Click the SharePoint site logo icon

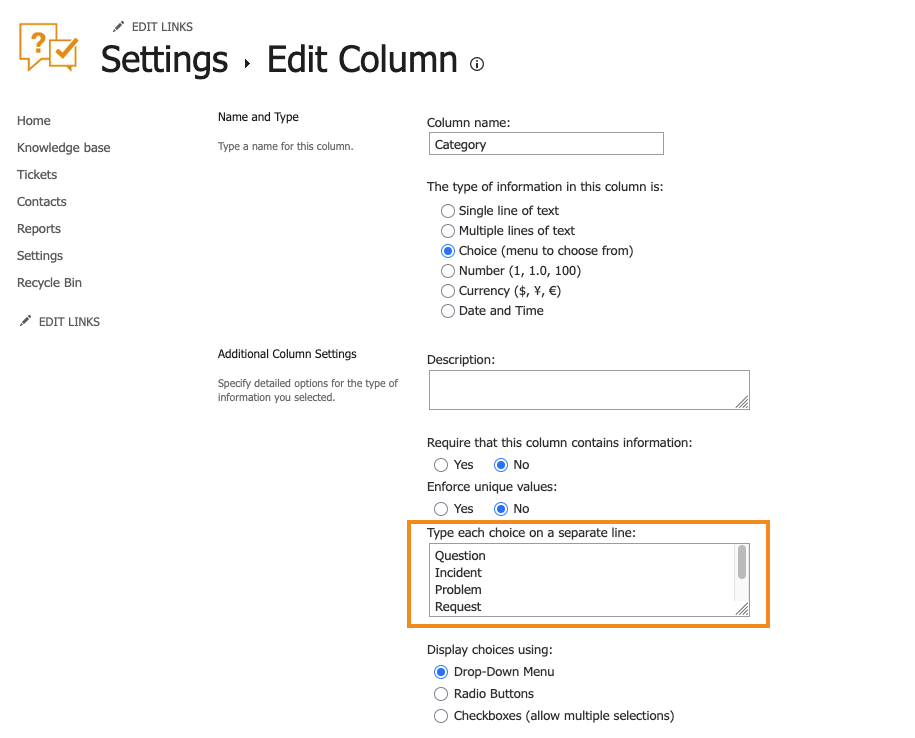pyautogui.click(x=46, y=48)
